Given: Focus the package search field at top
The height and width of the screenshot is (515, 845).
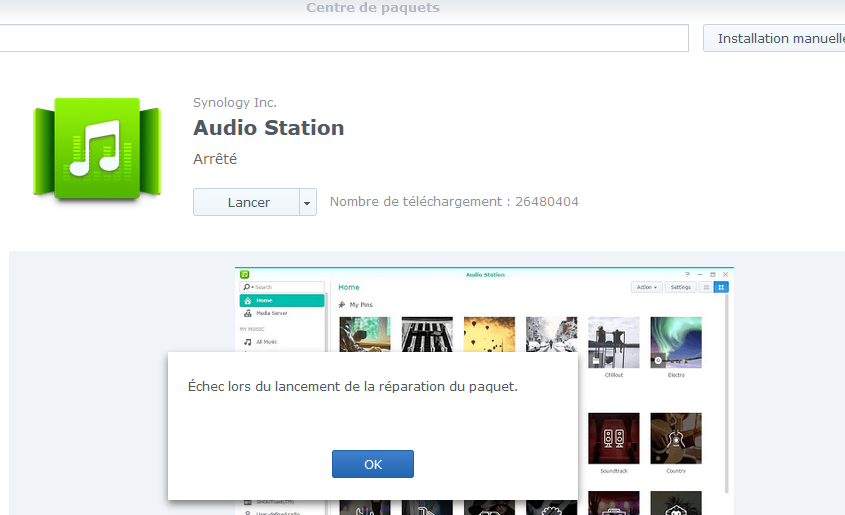Looking at the screenshot, I should point(344,38).
